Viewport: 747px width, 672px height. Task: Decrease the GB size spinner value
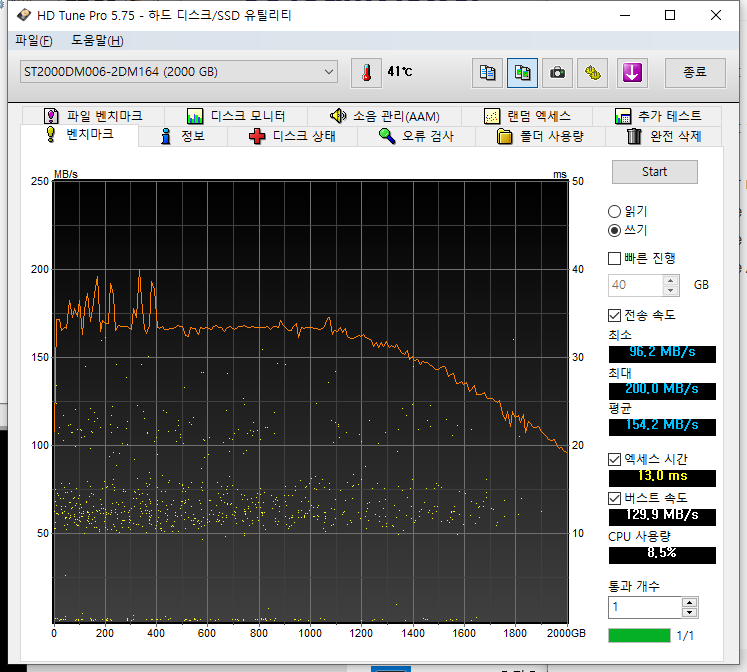click(x=671, y=290)
